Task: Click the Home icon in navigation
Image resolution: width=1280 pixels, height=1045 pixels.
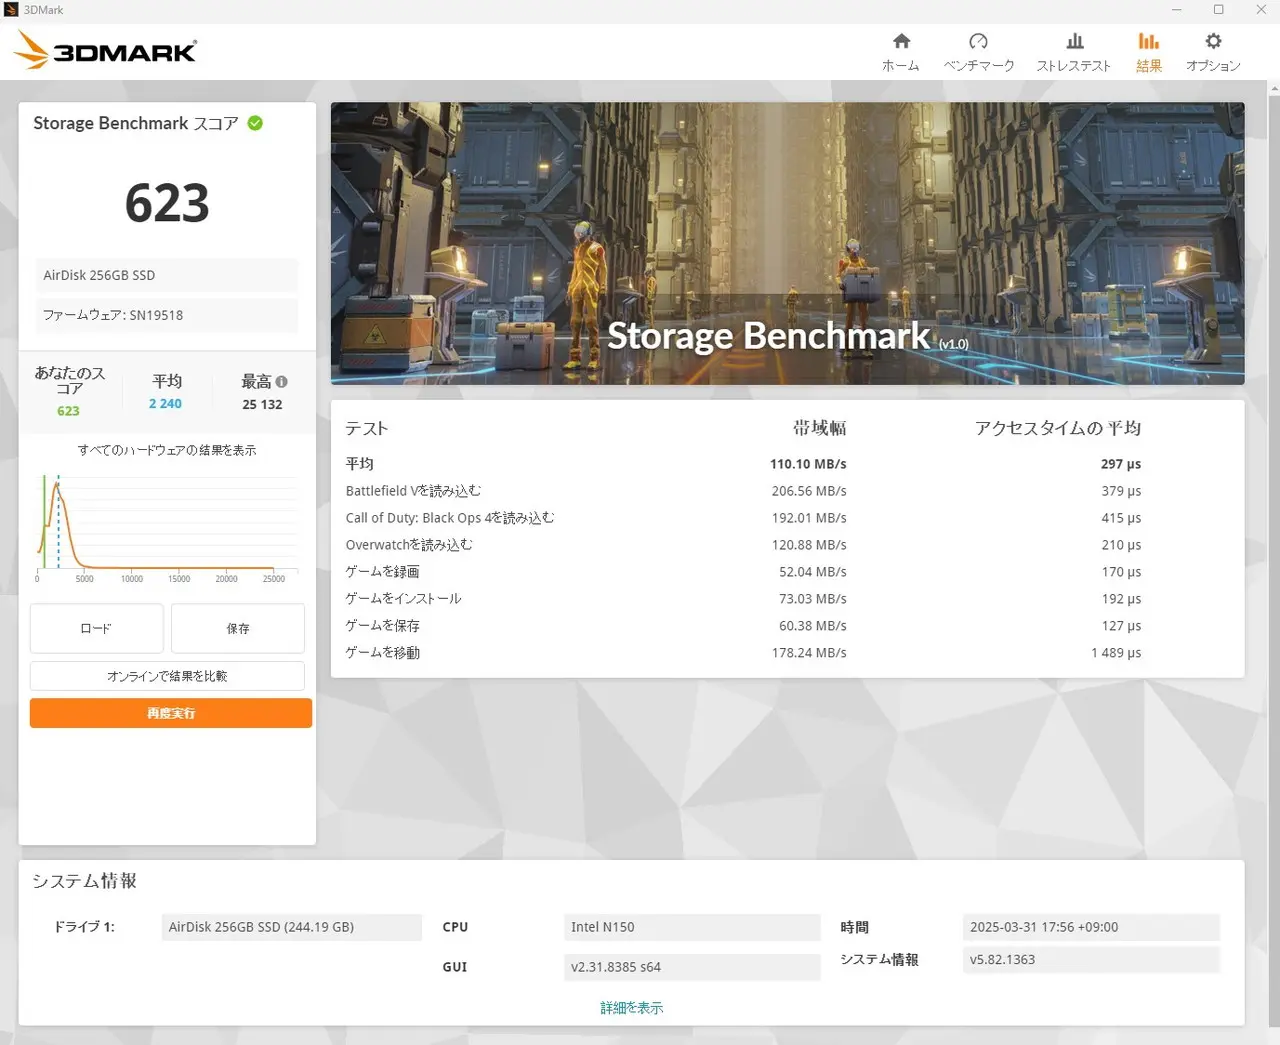Action: click(901, 41)
